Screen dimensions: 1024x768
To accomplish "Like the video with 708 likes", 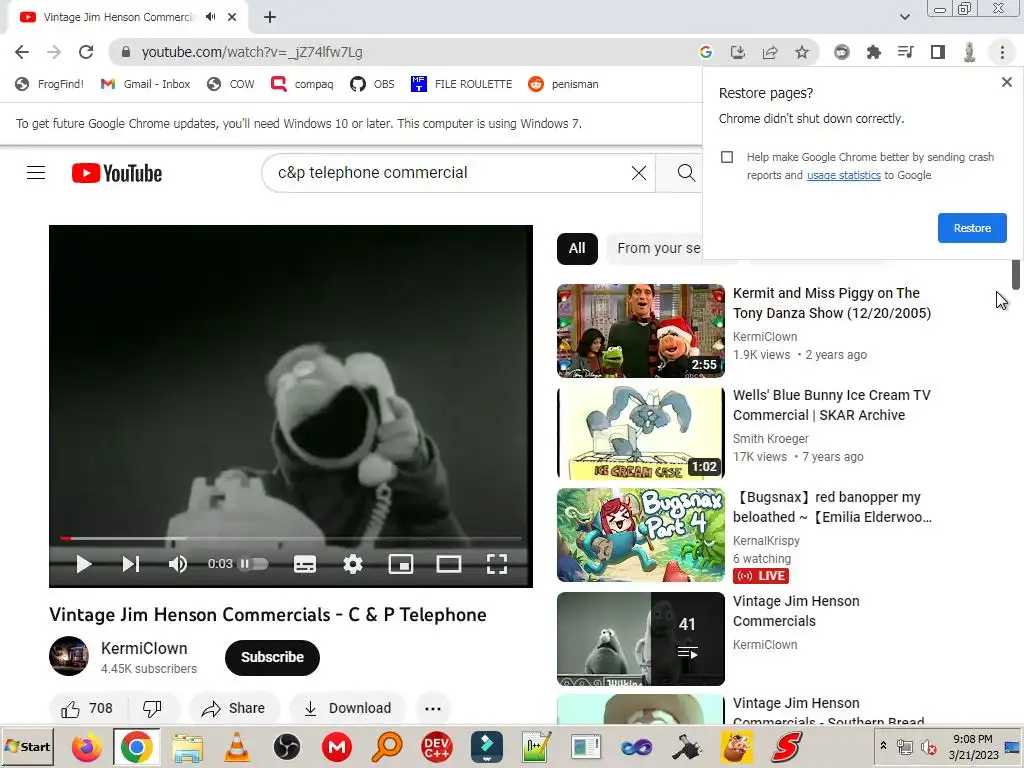I will [88, 709].
